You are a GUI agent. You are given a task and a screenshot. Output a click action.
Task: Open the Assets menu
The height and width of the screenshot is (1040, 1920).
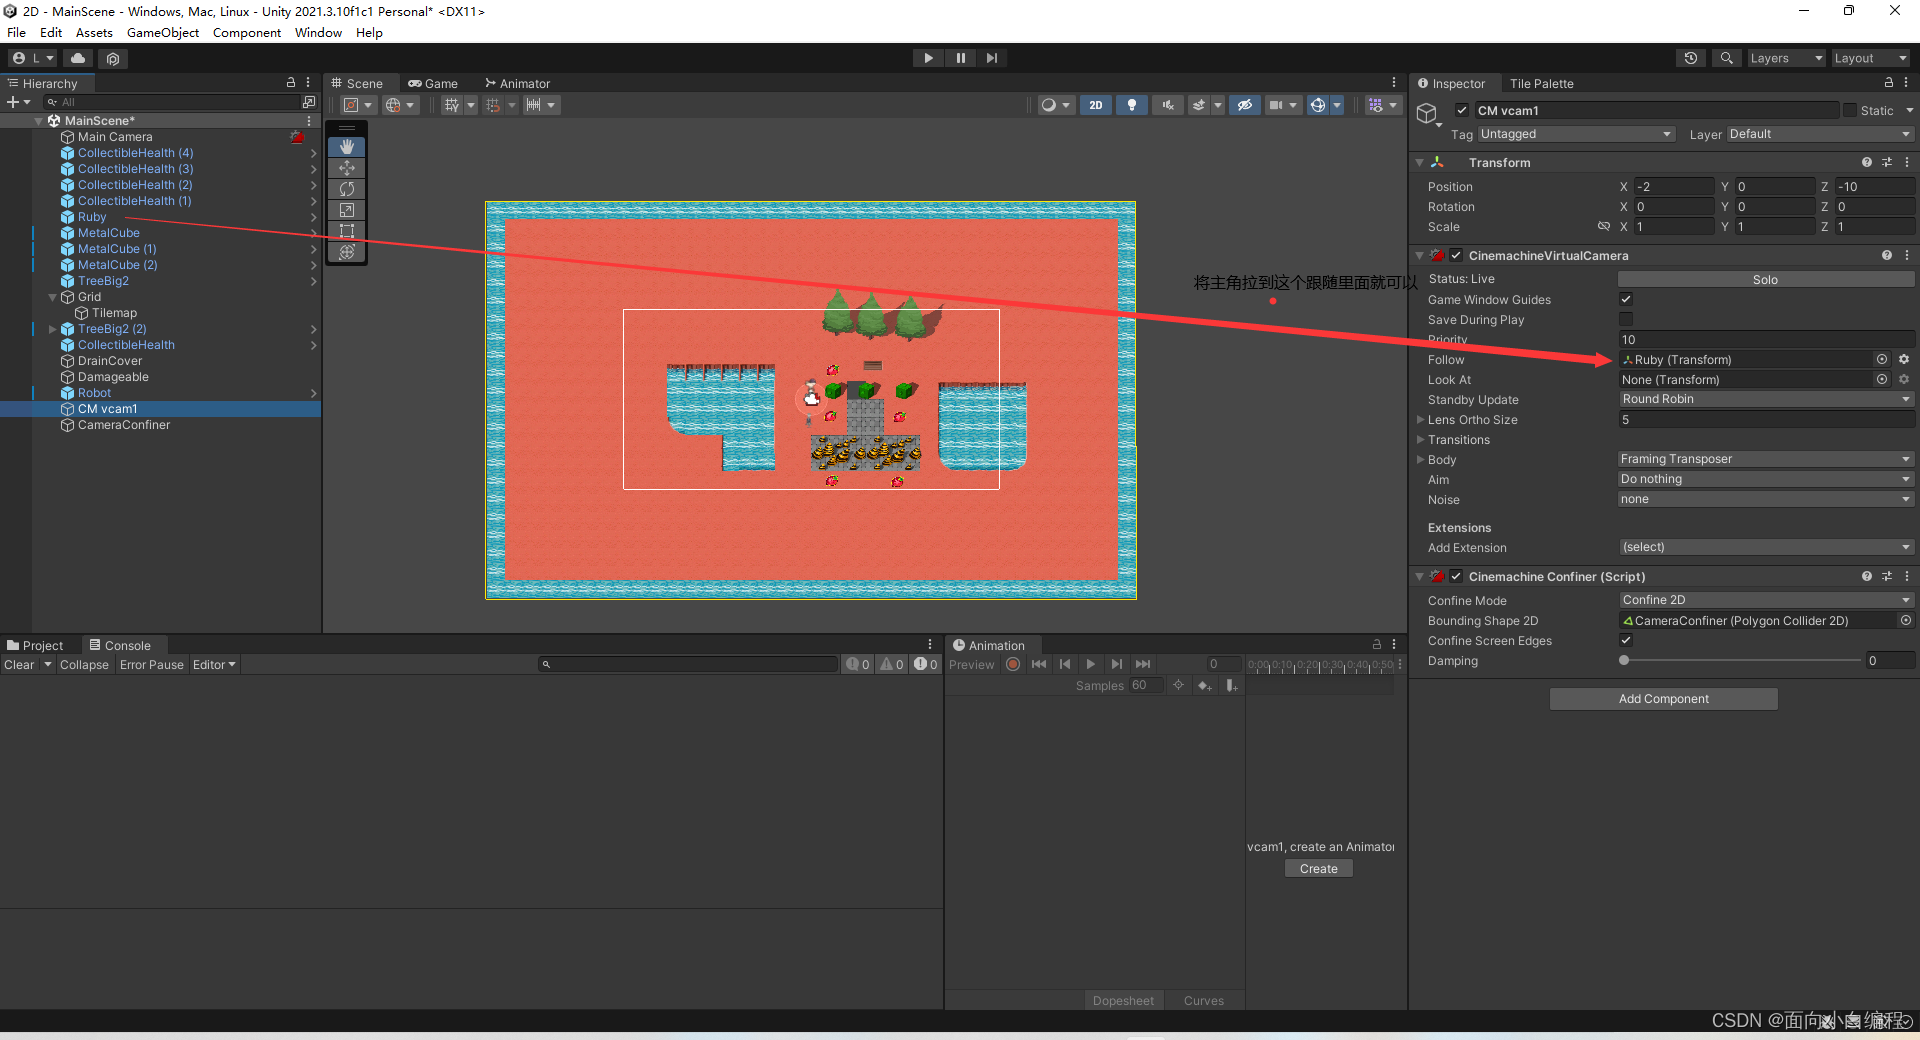(94, 33)
